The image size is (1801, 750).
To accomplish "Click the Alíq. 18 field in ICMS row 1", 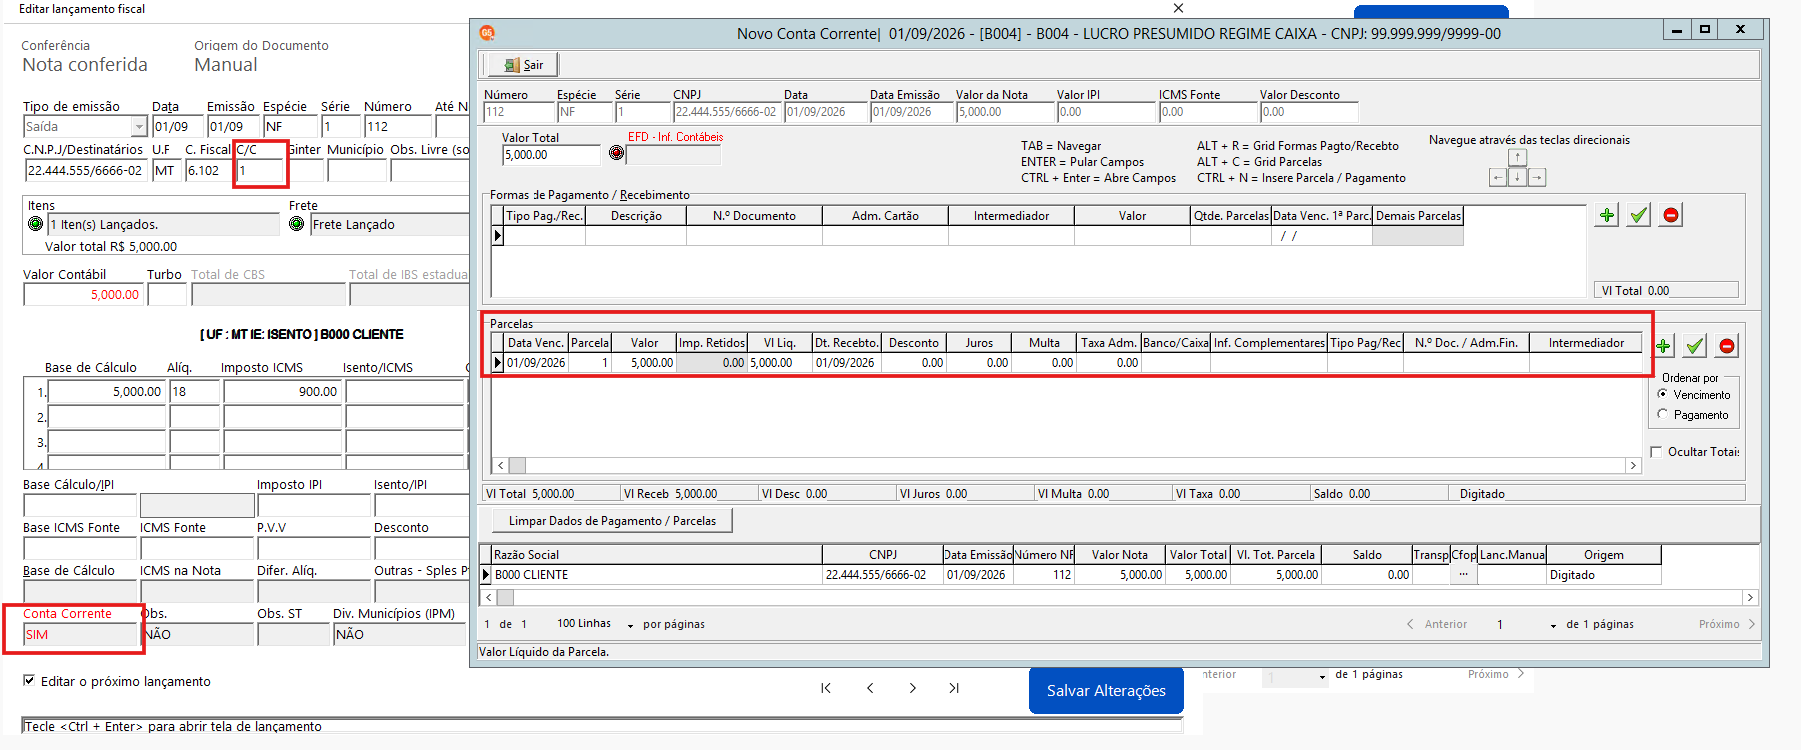I will (x=195, y=392).
